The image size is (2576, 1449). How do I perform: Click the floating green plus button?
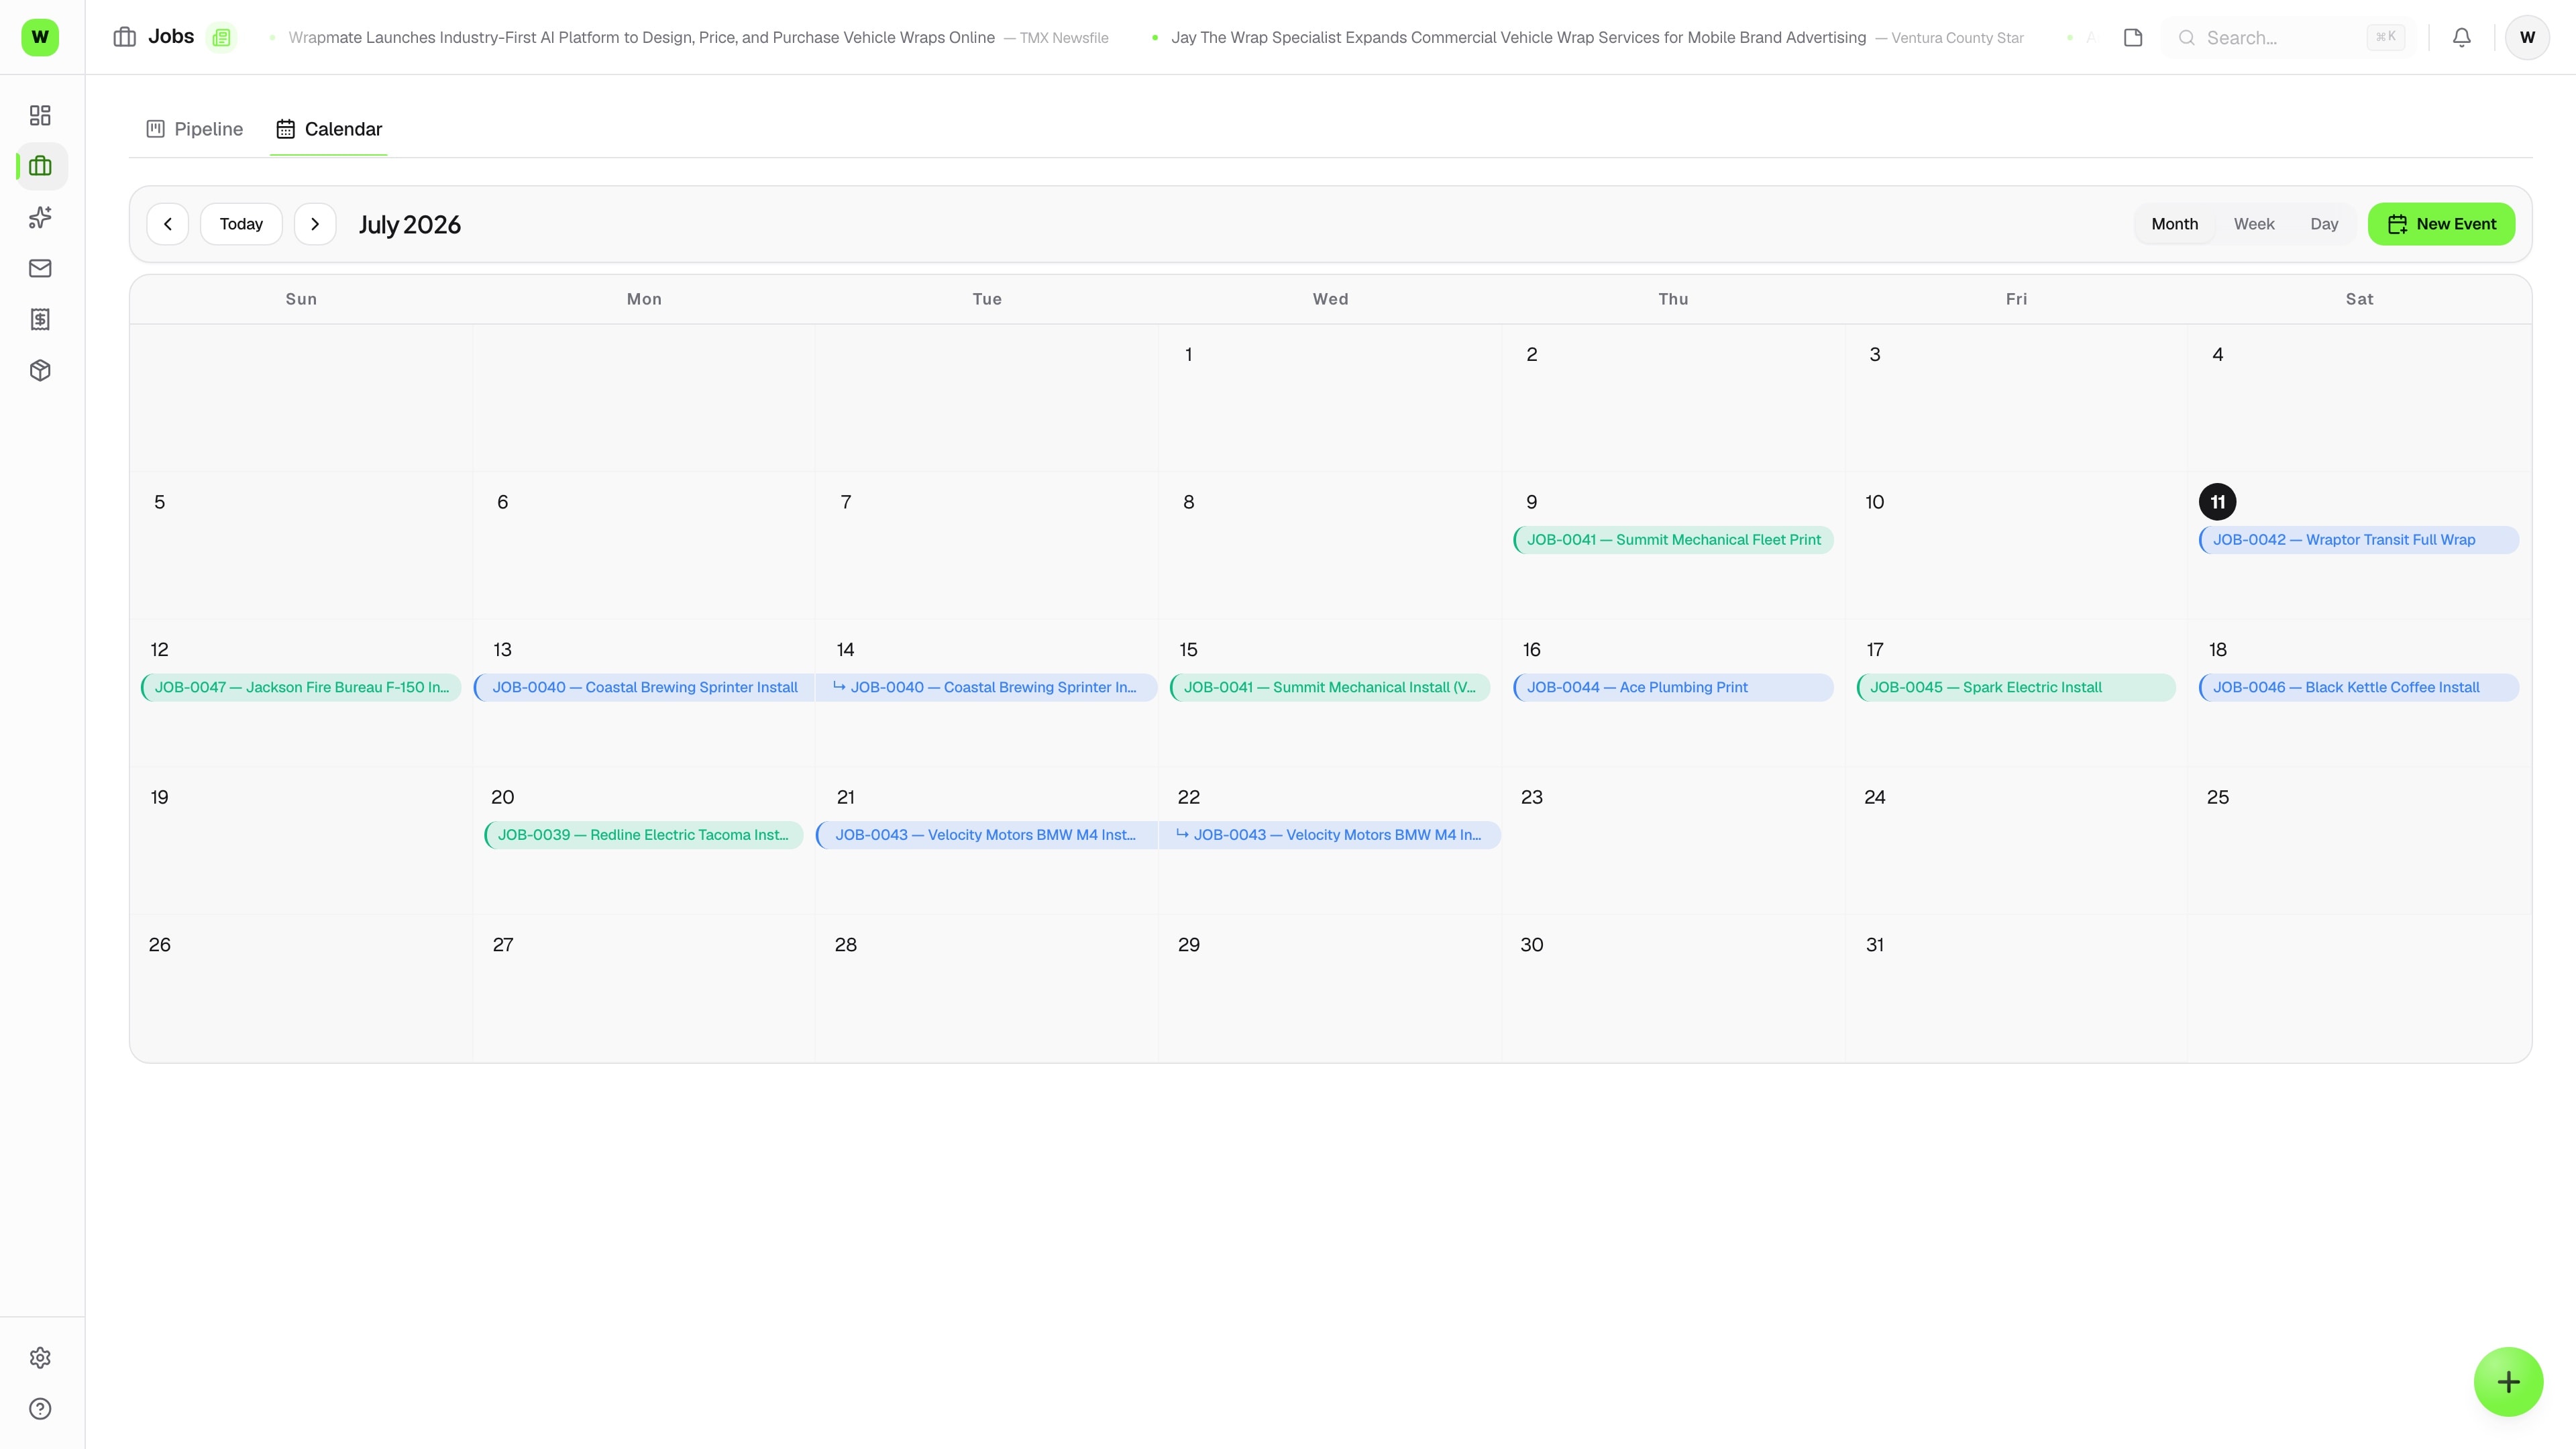pyautogui.click(x=2508, y=1382)
